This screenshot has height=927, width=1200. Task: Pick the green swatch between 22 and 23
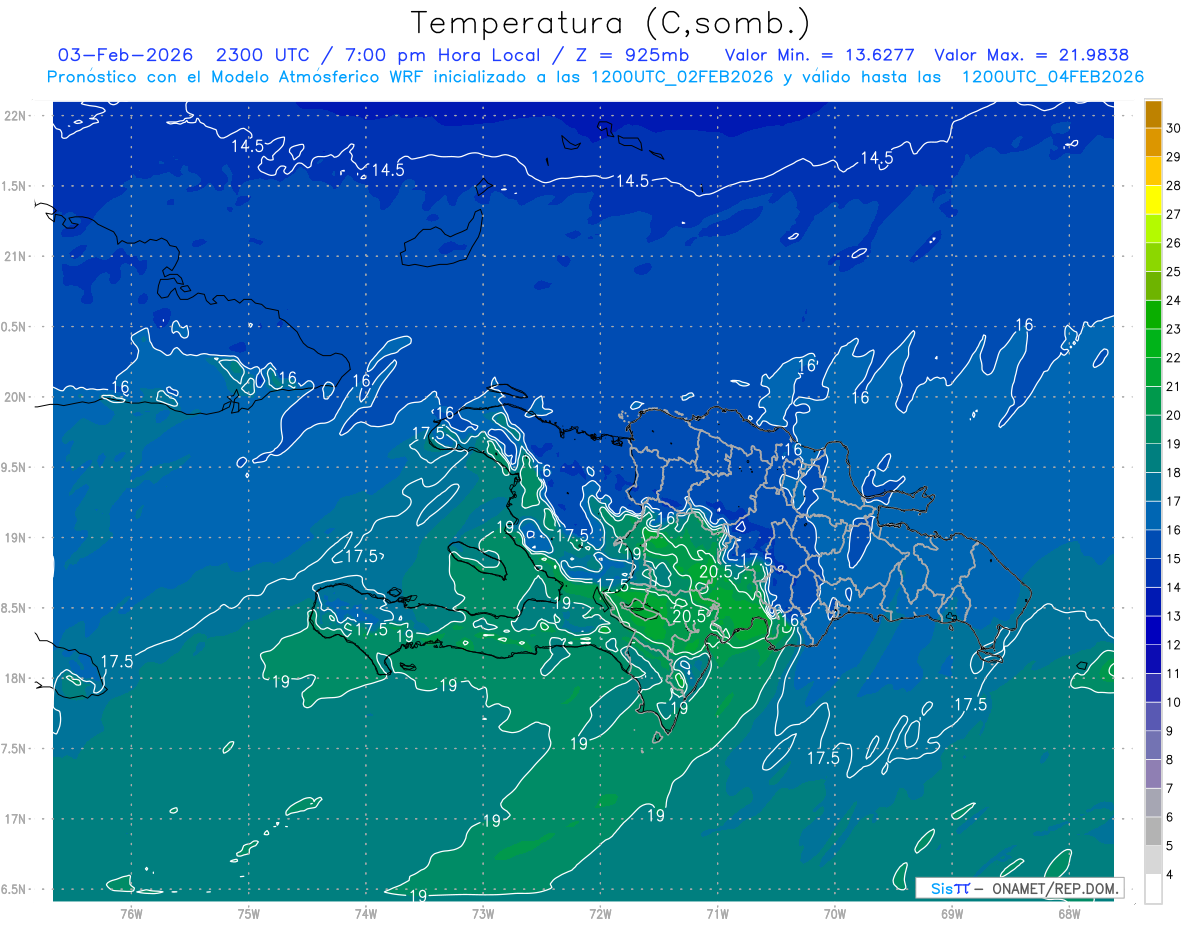coord(1154,343)
